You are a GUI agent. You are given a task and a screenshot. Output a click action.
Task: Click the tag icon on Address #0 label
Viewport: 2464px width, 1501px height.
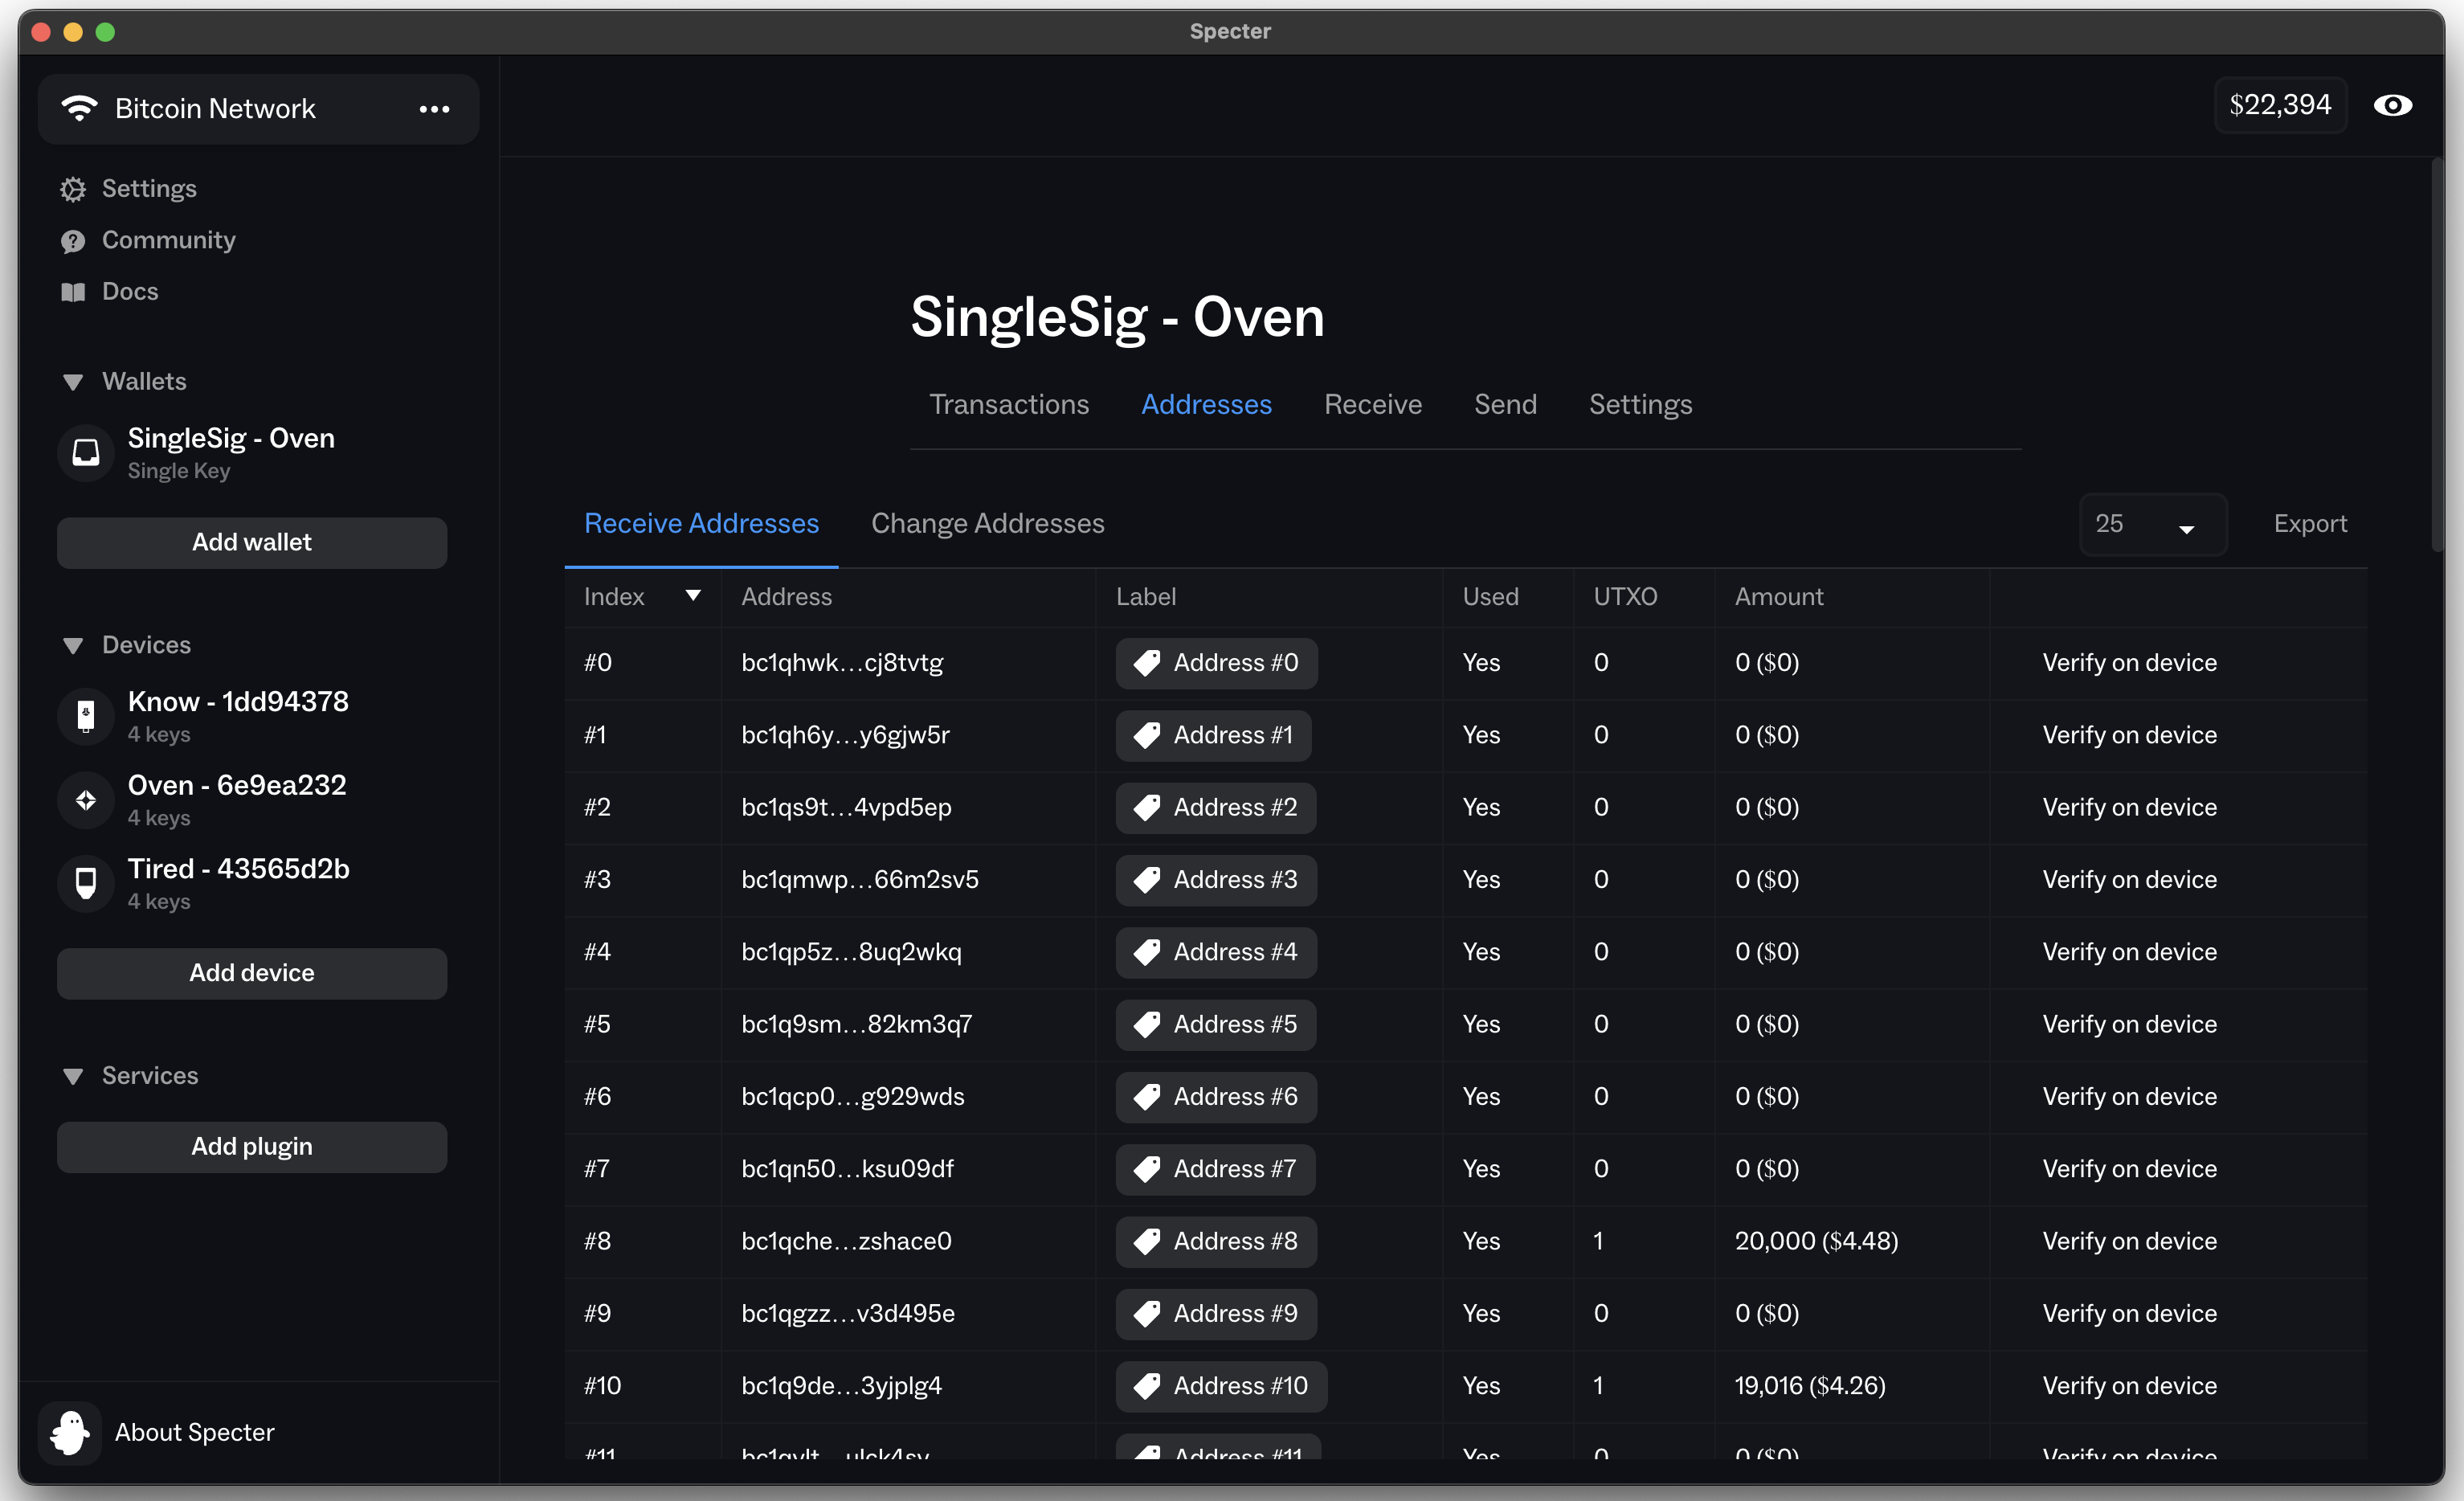tap(1147, 663)
